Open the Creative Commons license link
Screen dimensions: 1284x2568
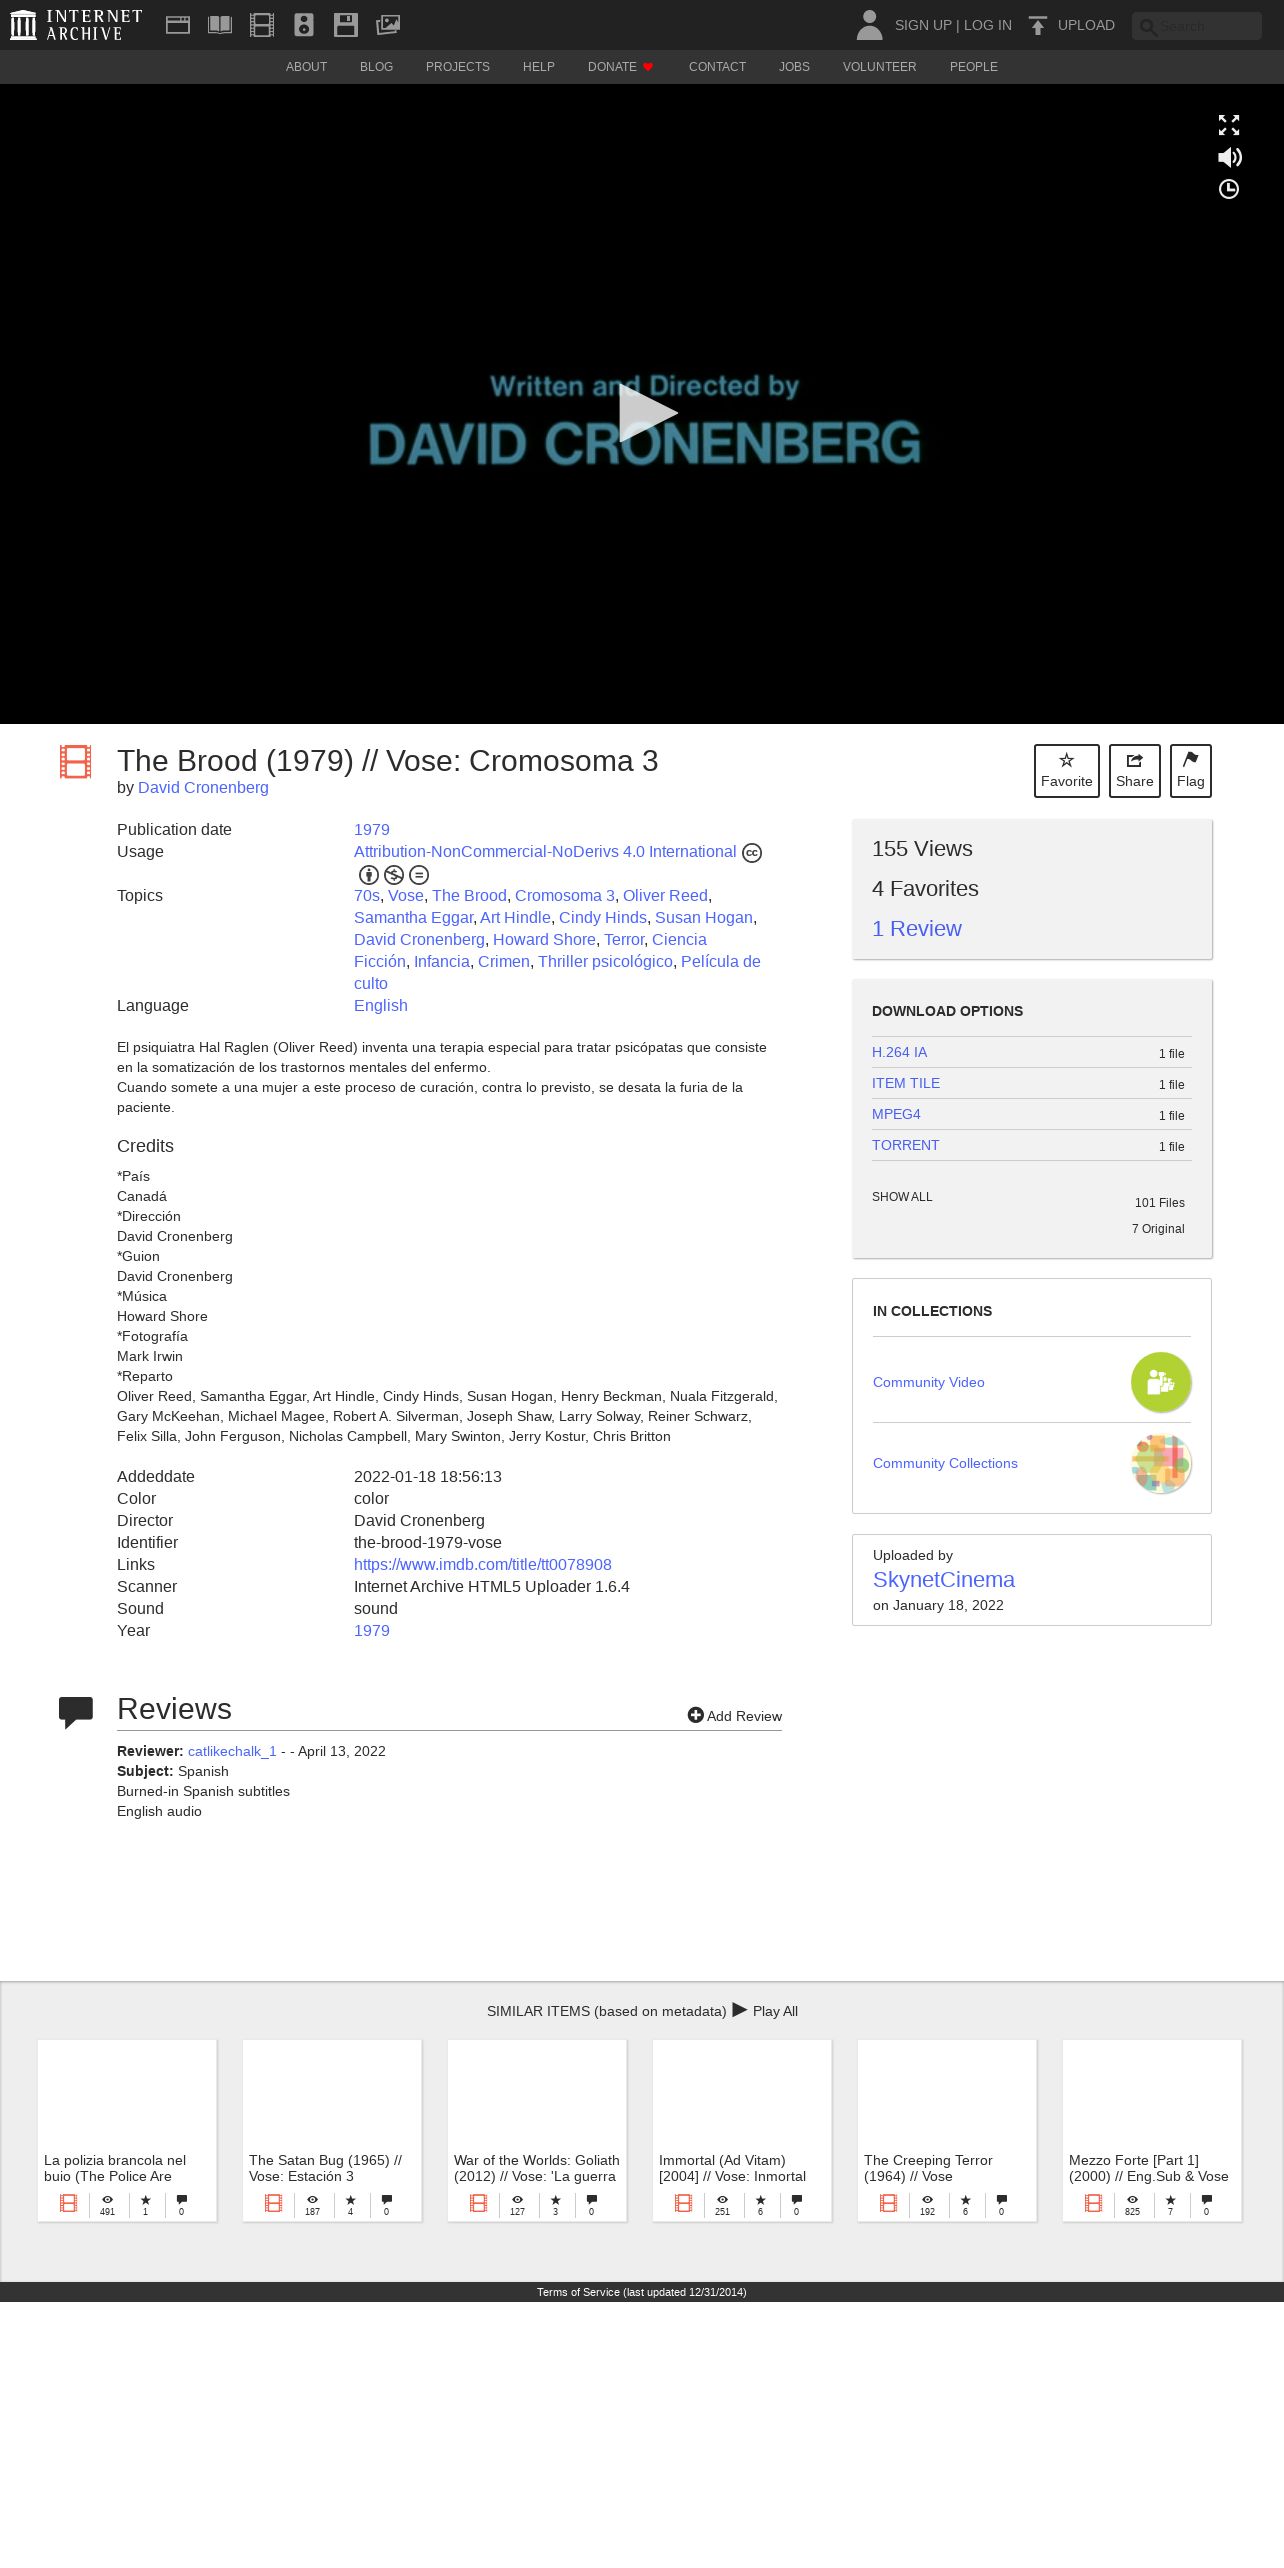(545, 852)
